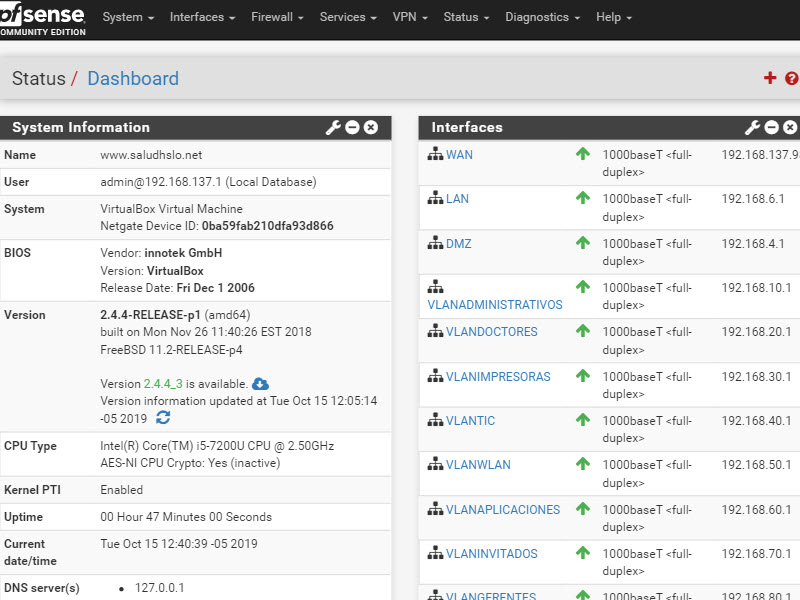Image resolution: width=800 pixels, height=600 pixels.
Task: Click the DMZ IP address 192.168.4.1
Action: [x=753, y=243]
